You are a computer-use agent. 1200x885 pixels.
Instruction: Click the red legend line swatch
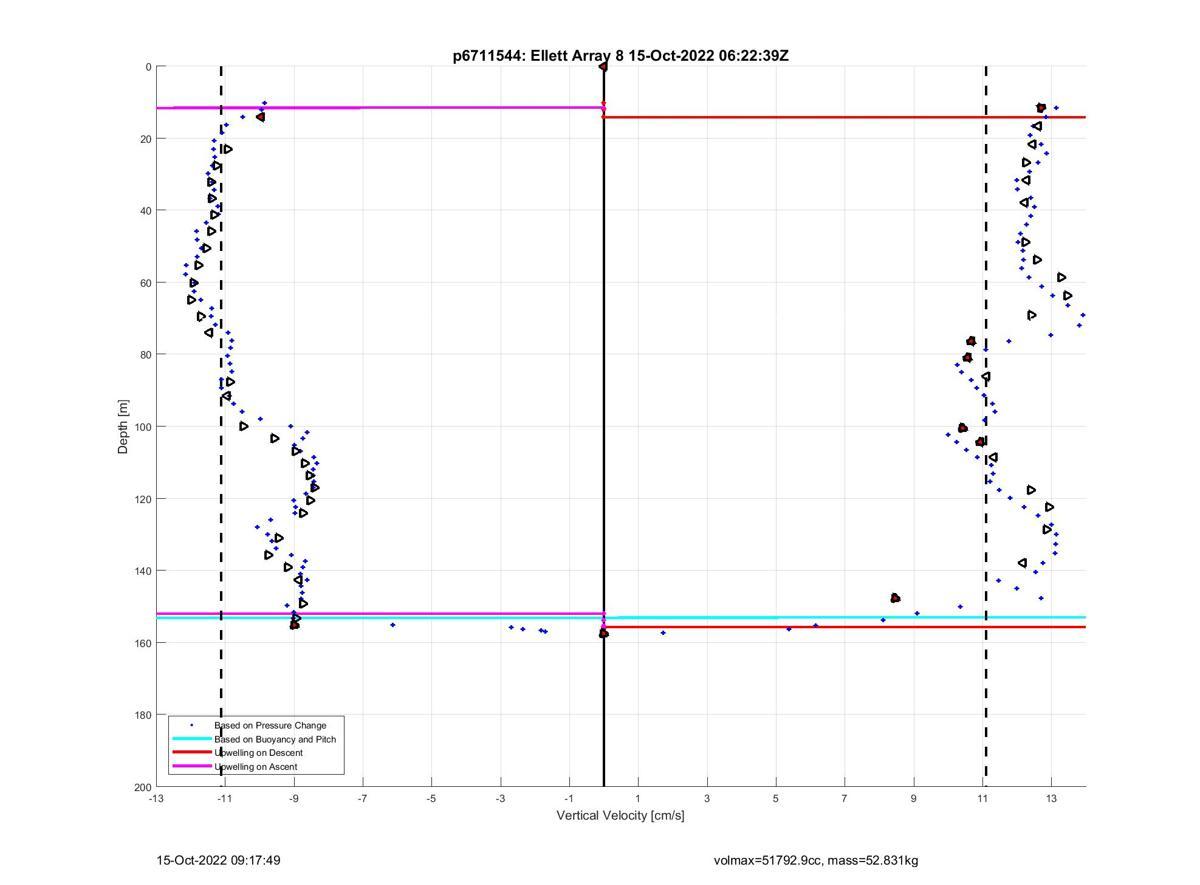click(191, 753)
